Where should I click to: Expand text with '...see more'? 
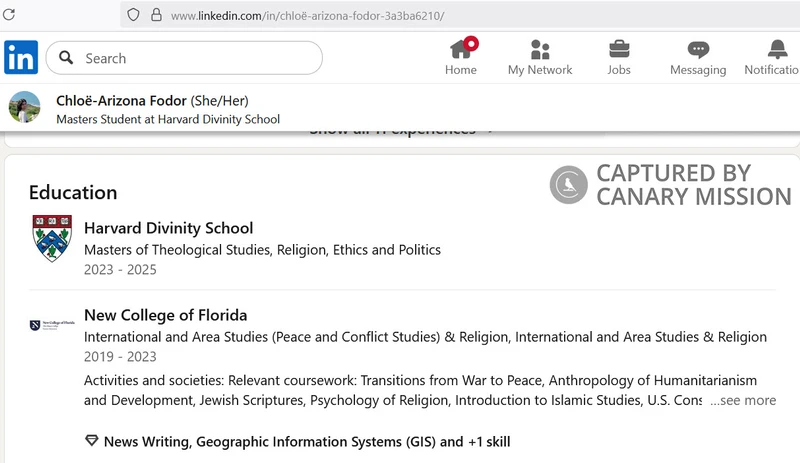[743, 400]
